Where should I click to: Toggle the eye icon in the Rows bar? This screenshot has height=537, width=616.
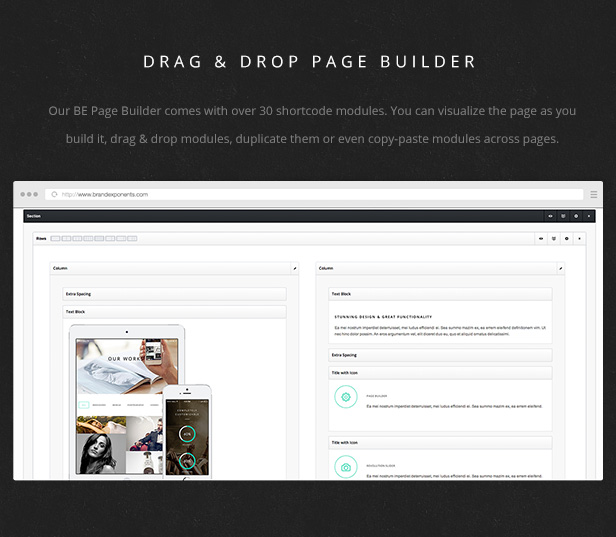click(x=541, y=238)
